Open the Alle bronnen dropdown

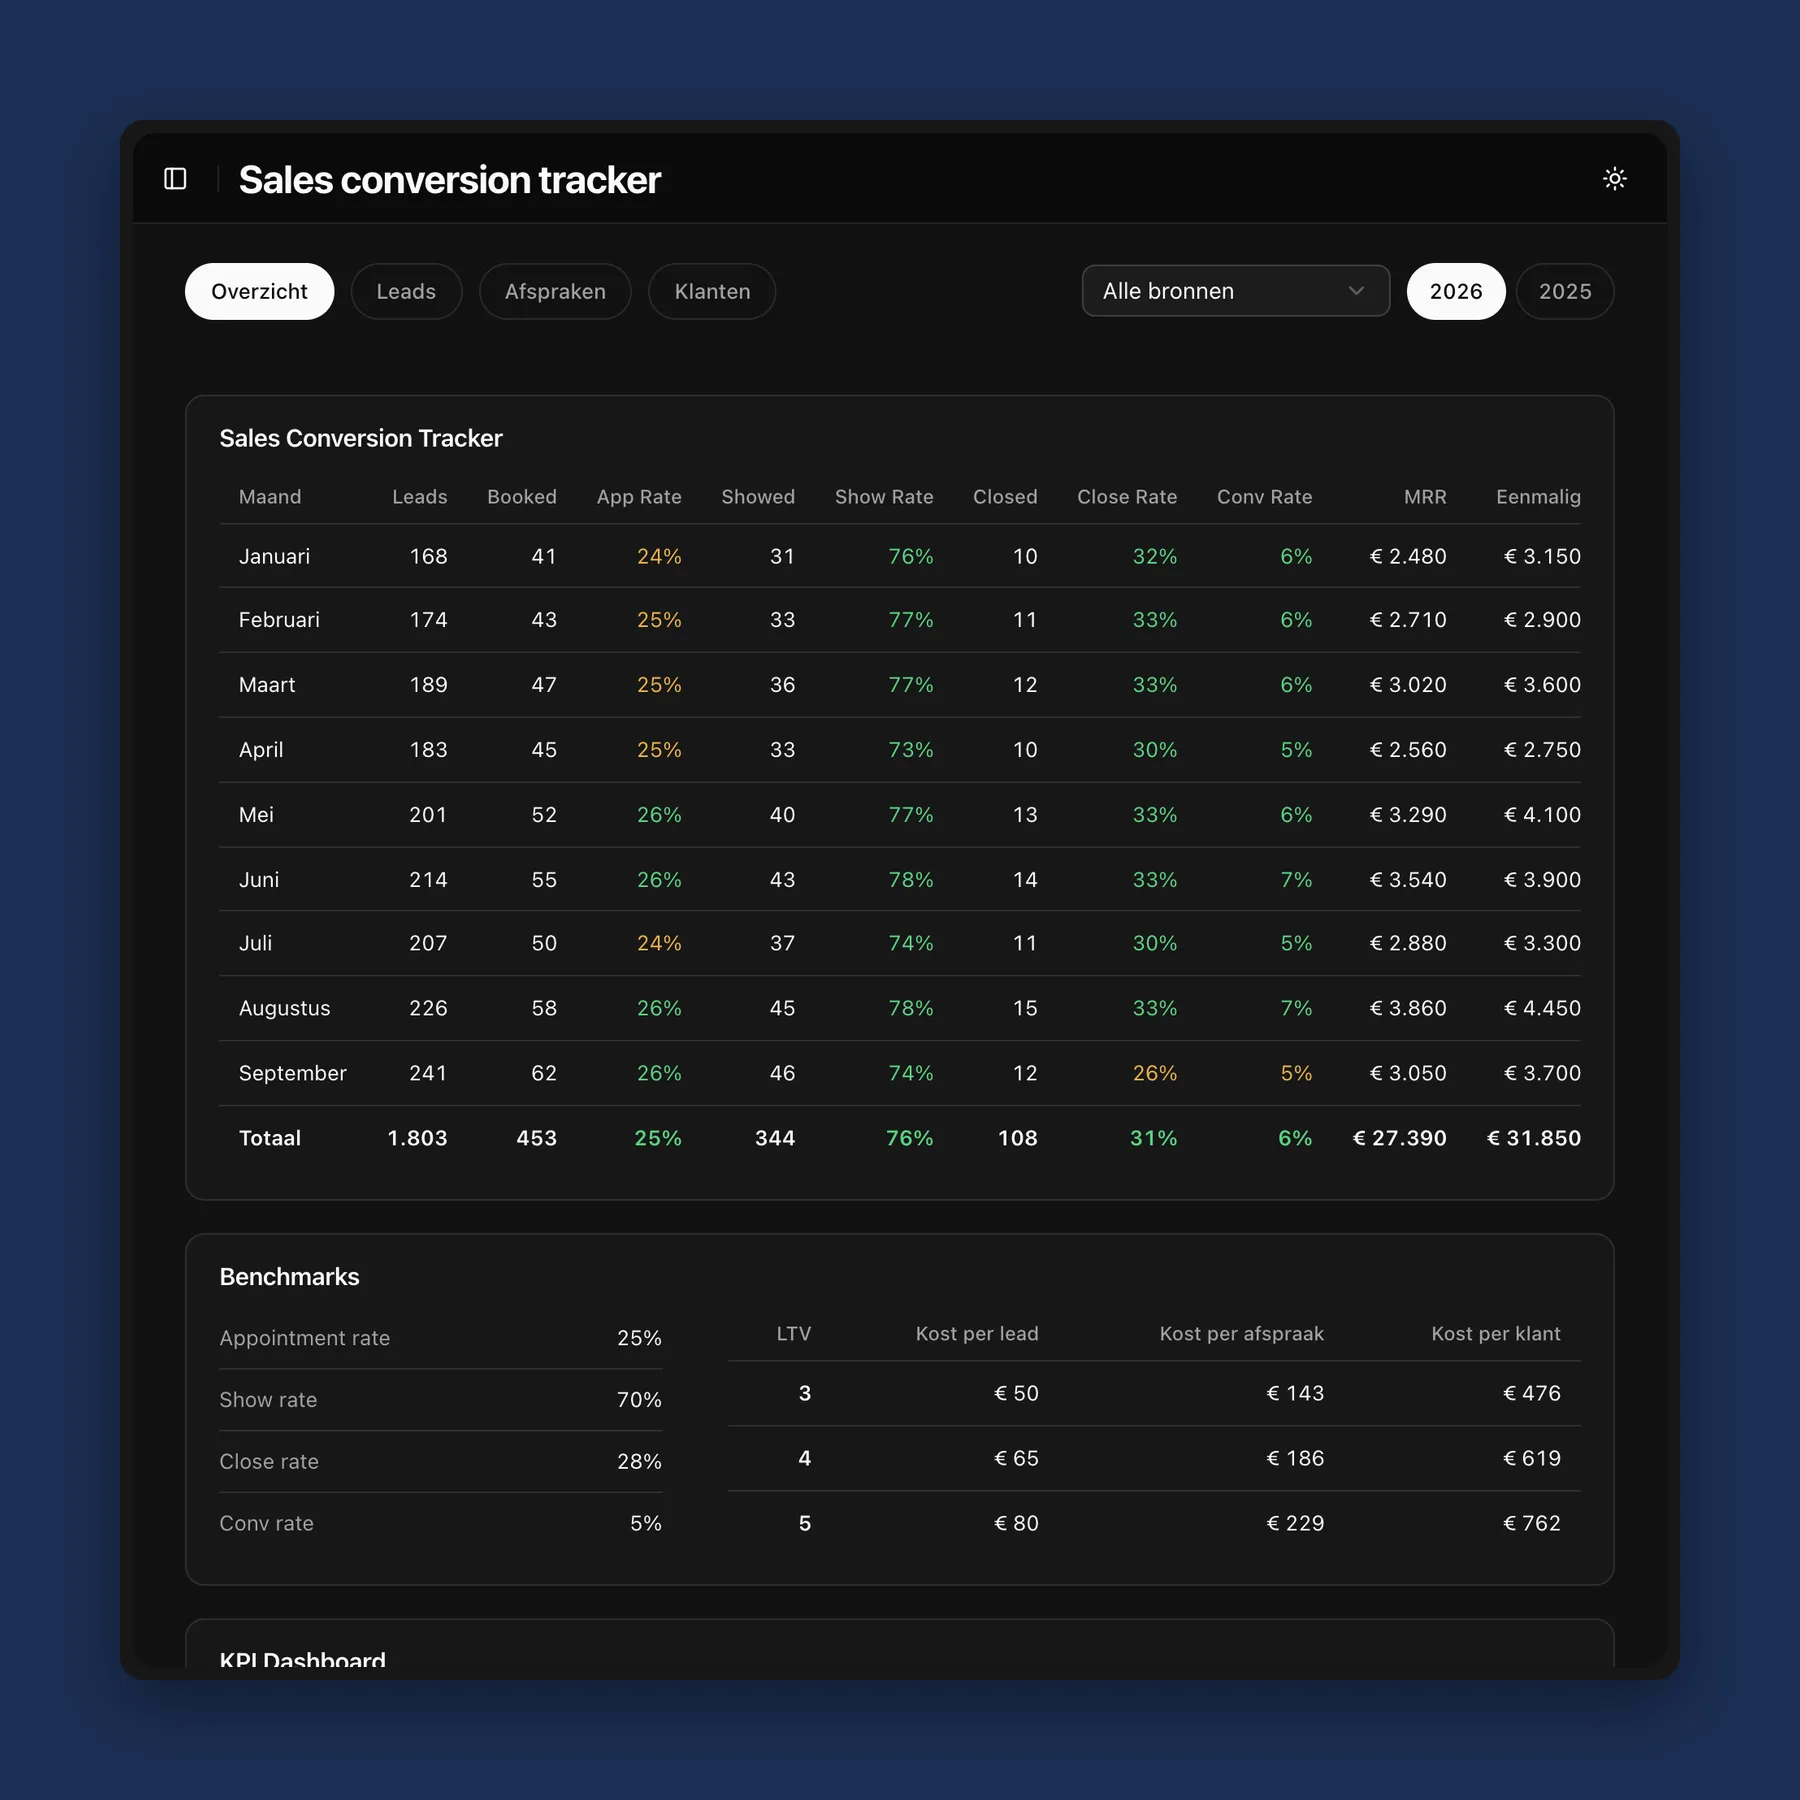pos(1235,291)
